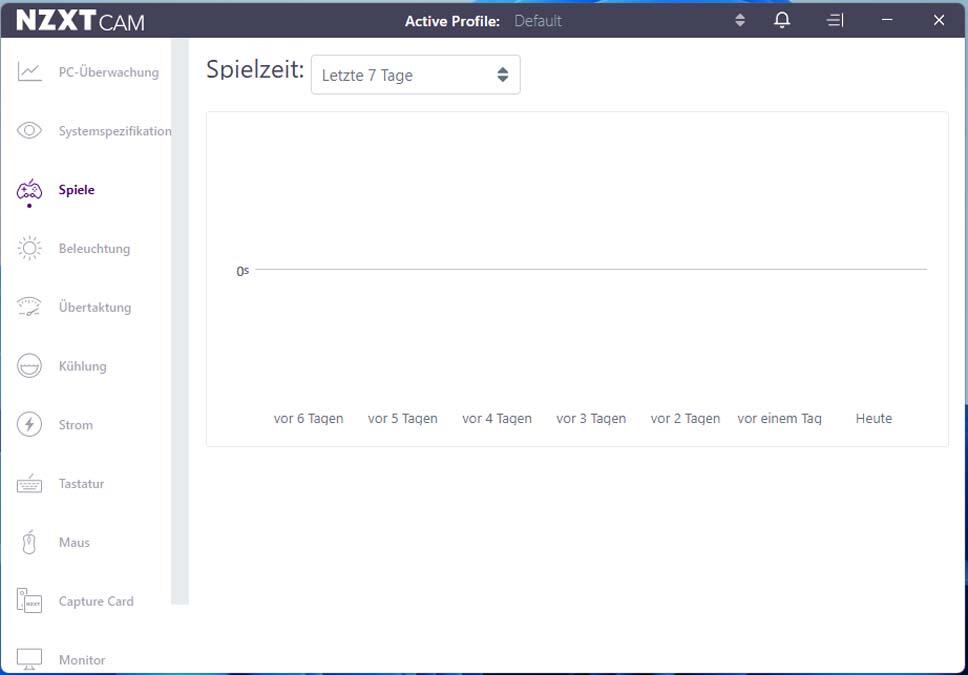968x675 pixels.
Task: Click the Strom lightning bolt icon
Action: 29,425
